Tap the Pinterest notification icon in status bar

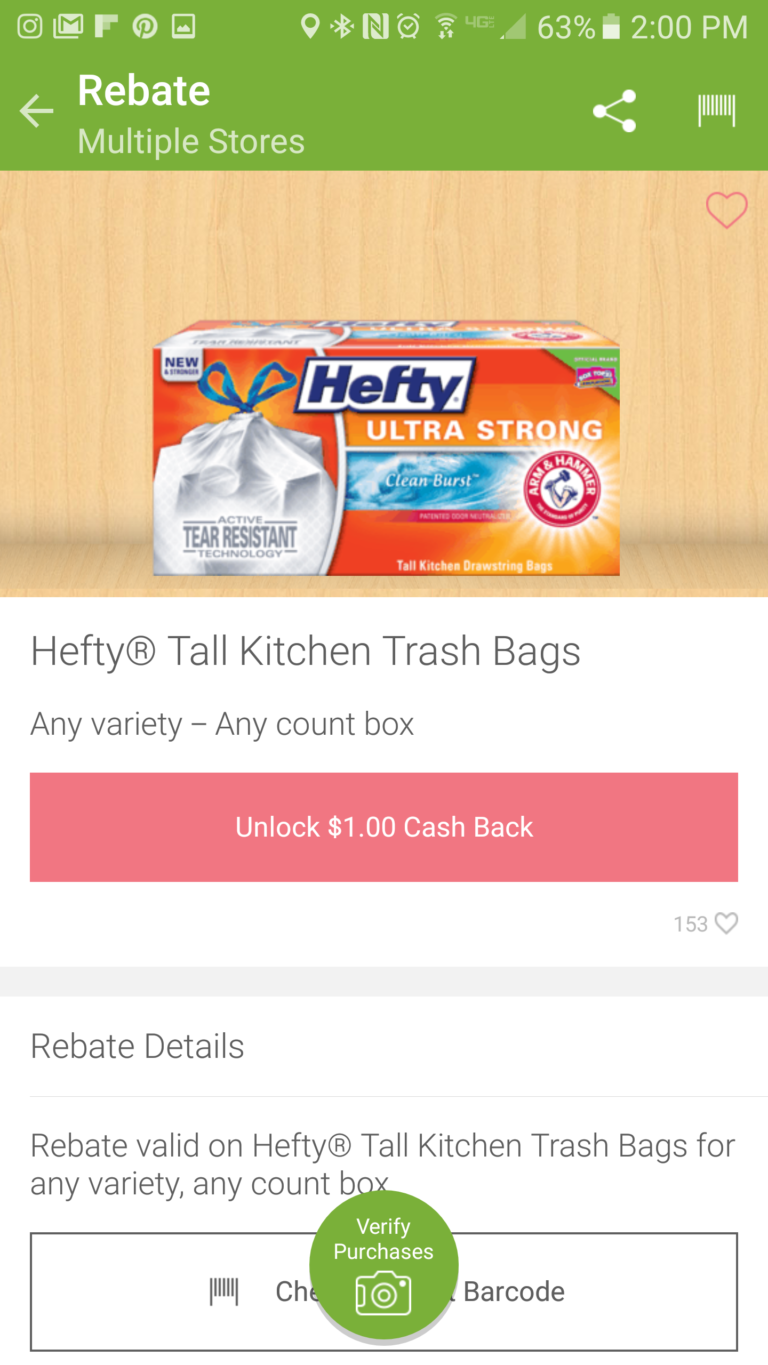(145, 27)
